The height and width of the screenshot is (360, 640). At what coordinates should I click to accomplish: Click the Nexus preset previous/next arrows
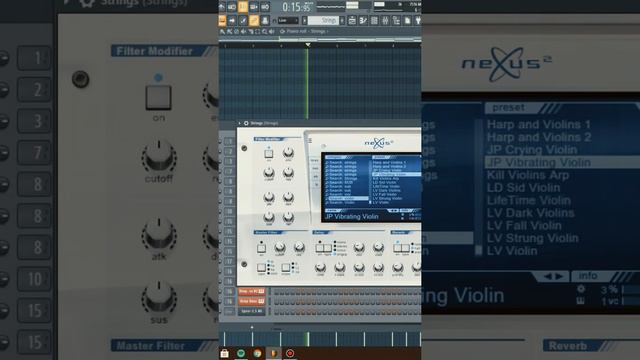pos(393,211)
